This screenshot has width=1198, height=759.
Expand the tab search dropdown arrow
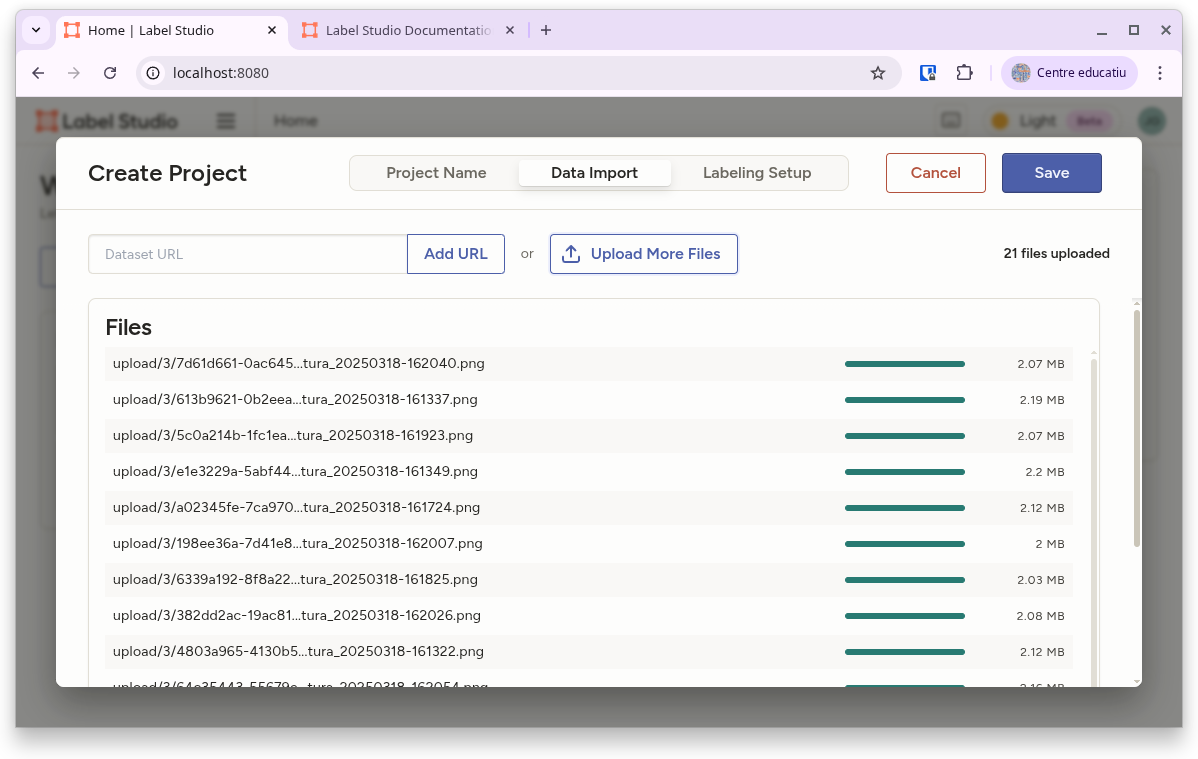coord(36,30)
